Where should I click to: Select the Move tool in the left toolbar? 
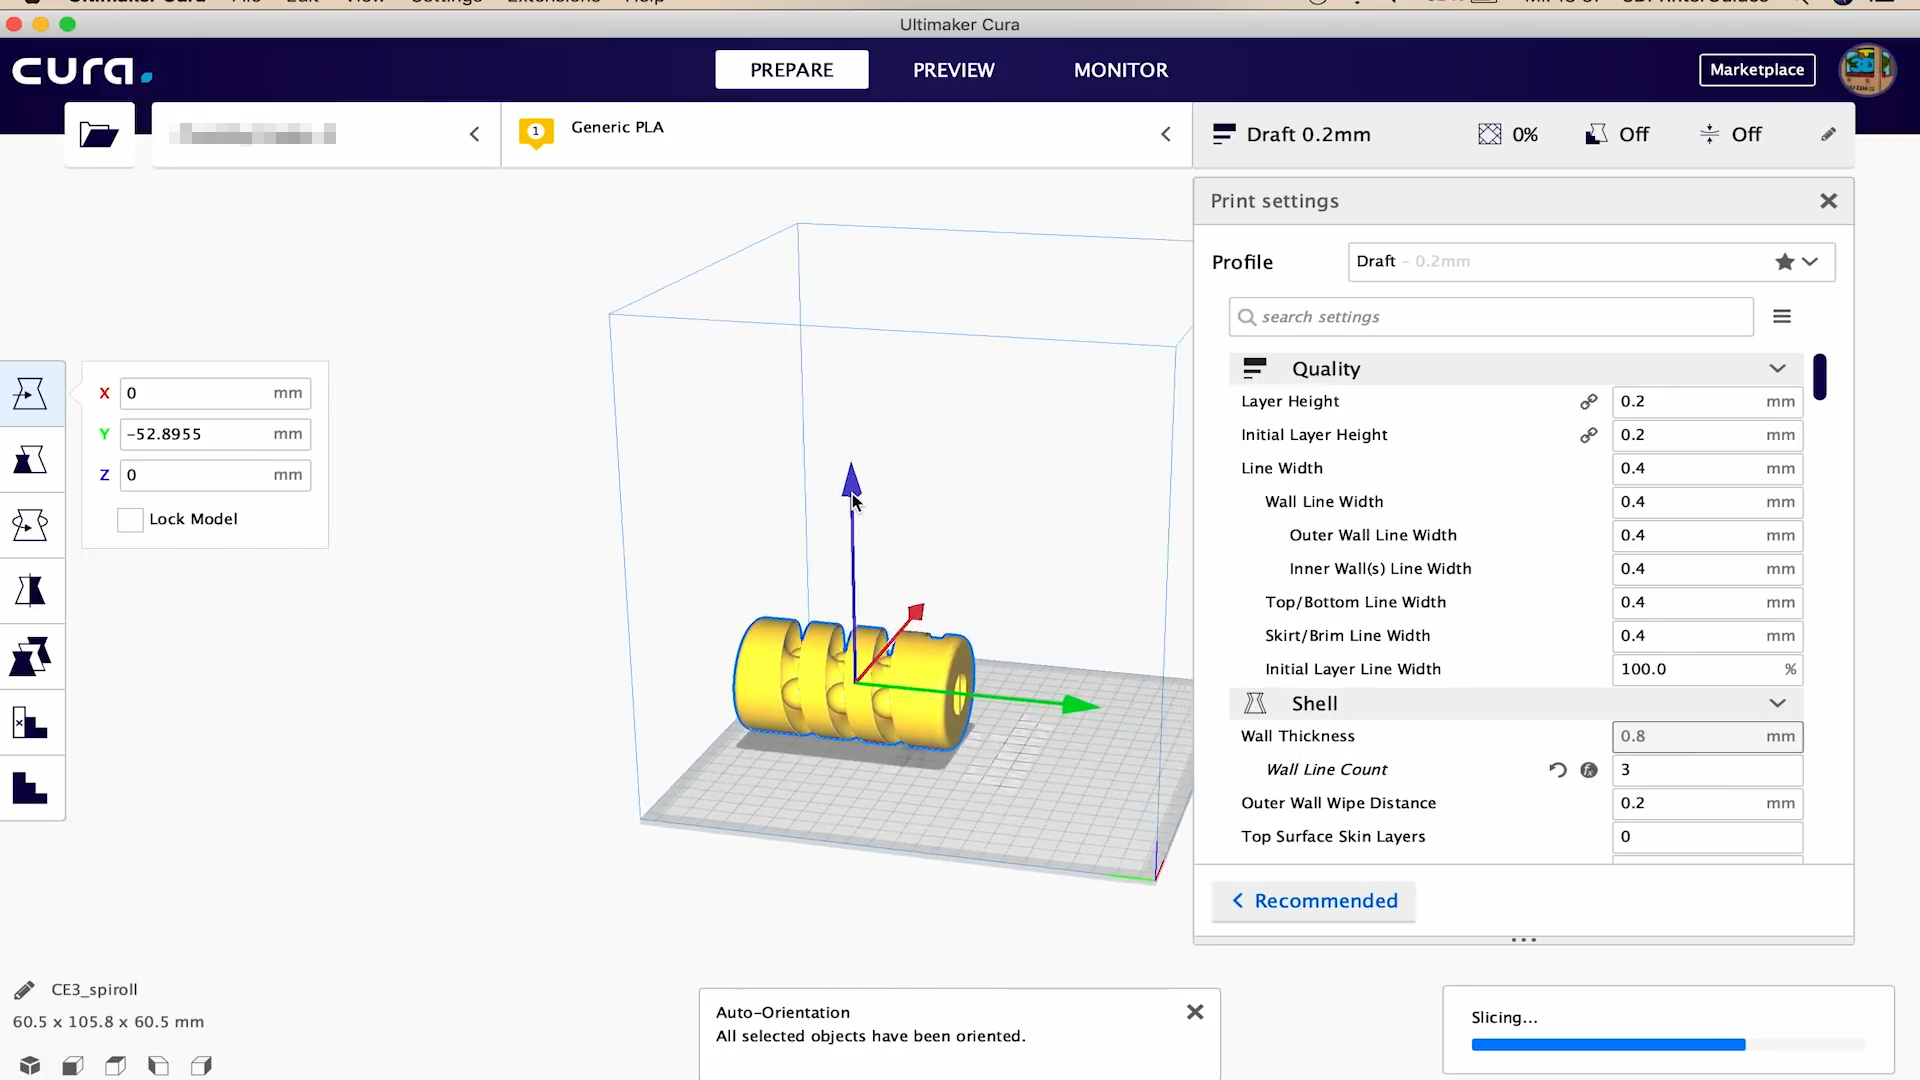30,394
